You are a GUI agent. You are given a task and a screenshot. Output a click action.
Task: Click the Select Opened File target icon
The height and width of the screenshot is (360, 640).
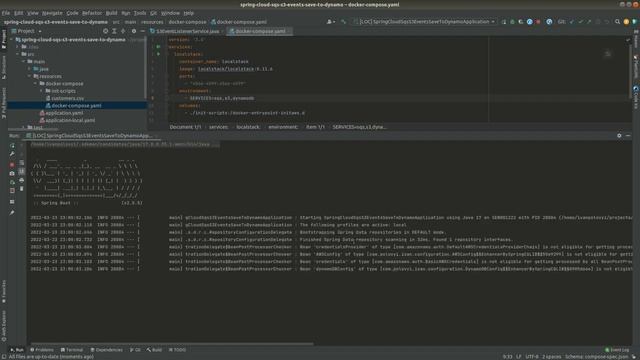click(106, 31)
